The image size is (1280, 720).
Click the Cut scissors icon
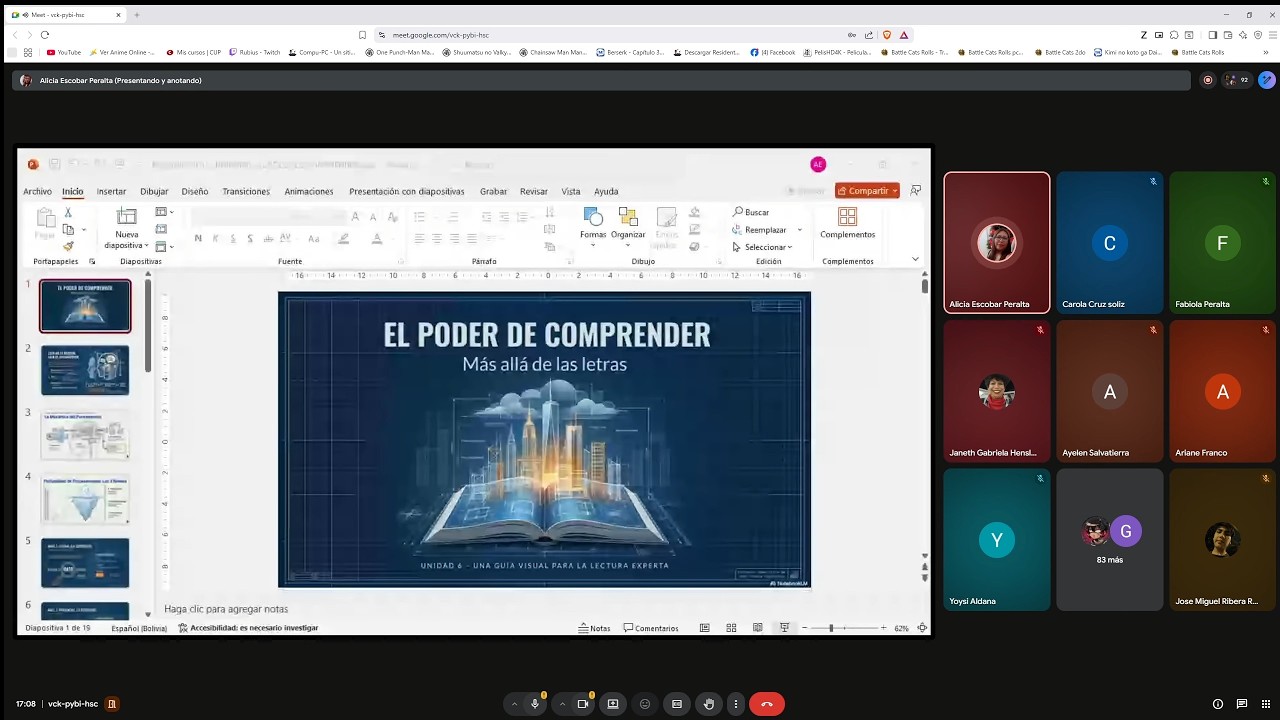coord(68,213)
